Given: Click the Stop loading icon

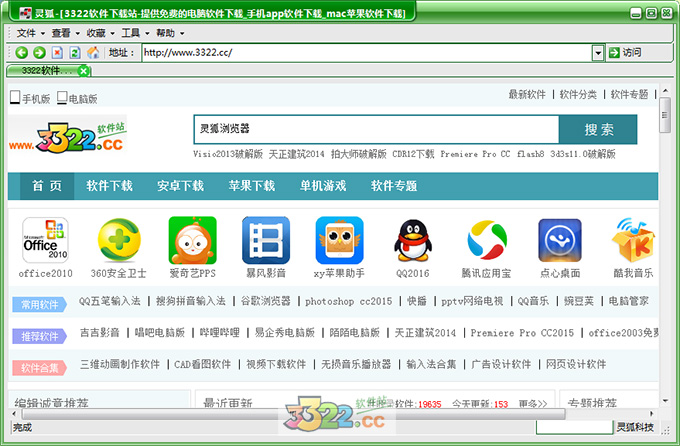Looking at the screenshot, I should coord(57,53).
